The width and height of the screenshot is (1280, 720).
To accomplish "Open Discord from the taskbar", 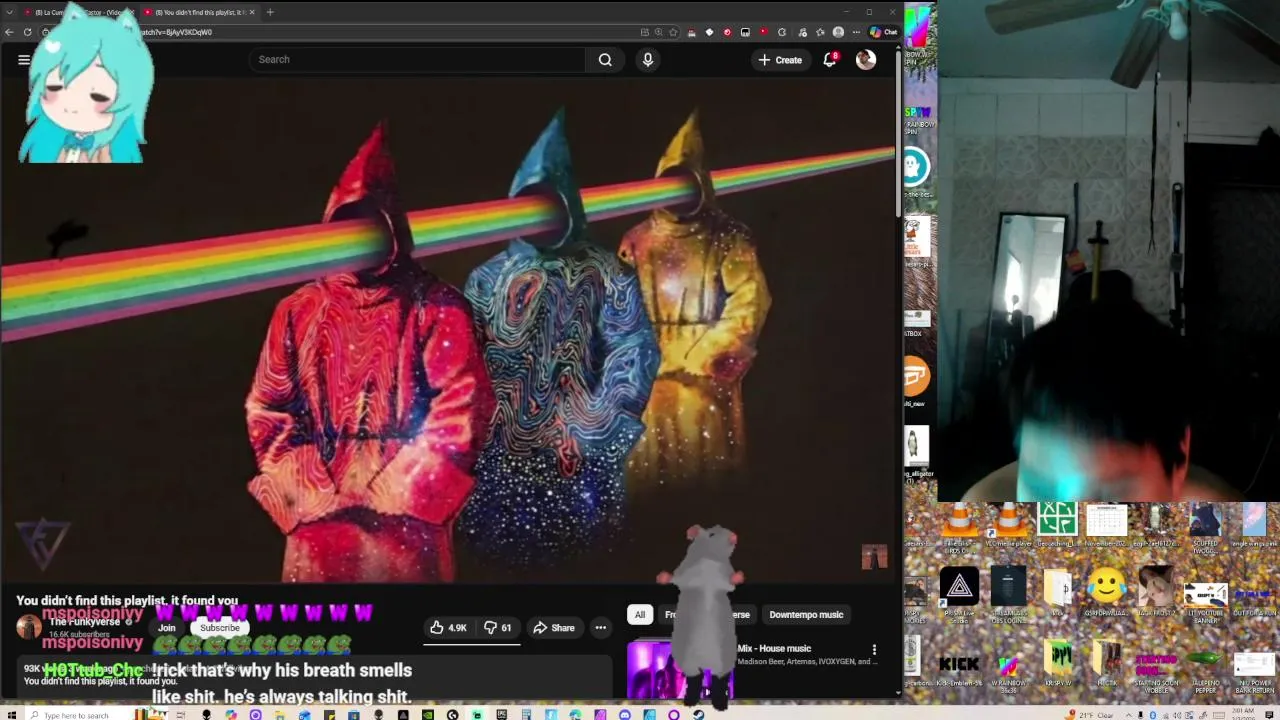I will click(625, 714).
